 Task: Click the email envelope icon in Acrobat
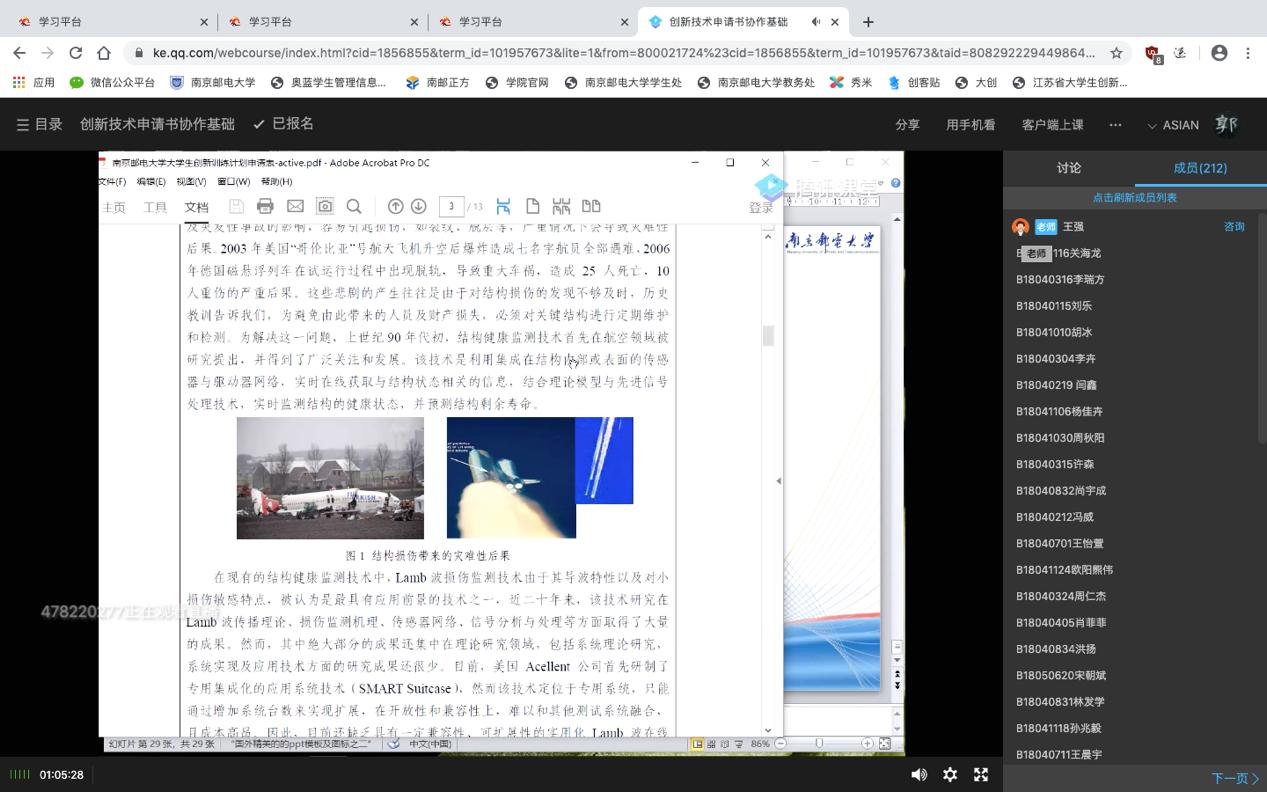tap(295, 206)
